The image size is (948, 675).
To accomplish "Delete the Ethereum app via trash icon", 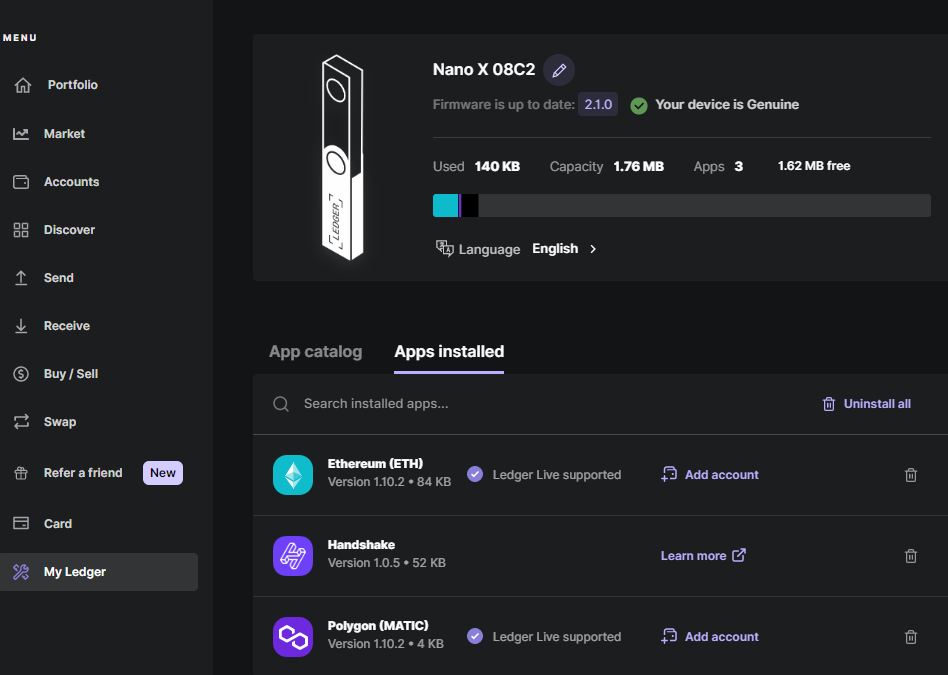I will pyautogui.click(x=911, y=475).
